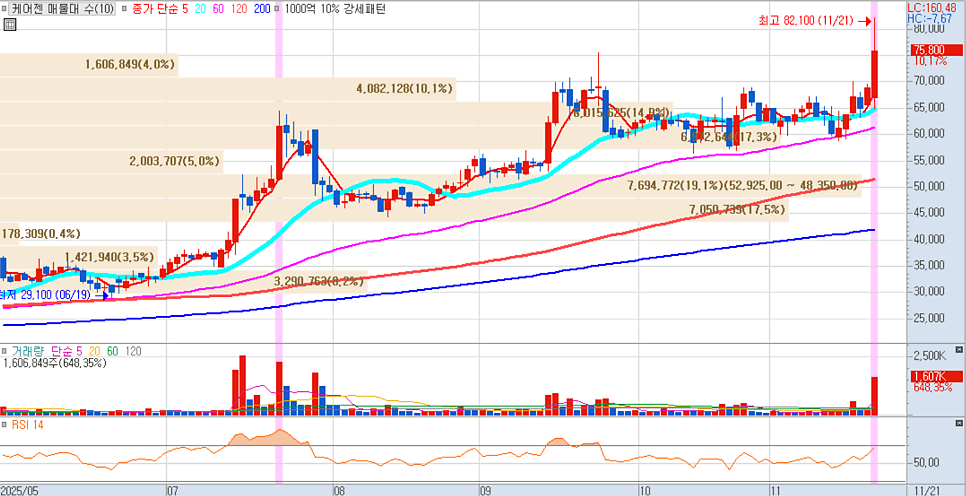This screenshot has width=966, height=496.
Task: Click the 2025/05 date axis label
Action: point(19,490)
